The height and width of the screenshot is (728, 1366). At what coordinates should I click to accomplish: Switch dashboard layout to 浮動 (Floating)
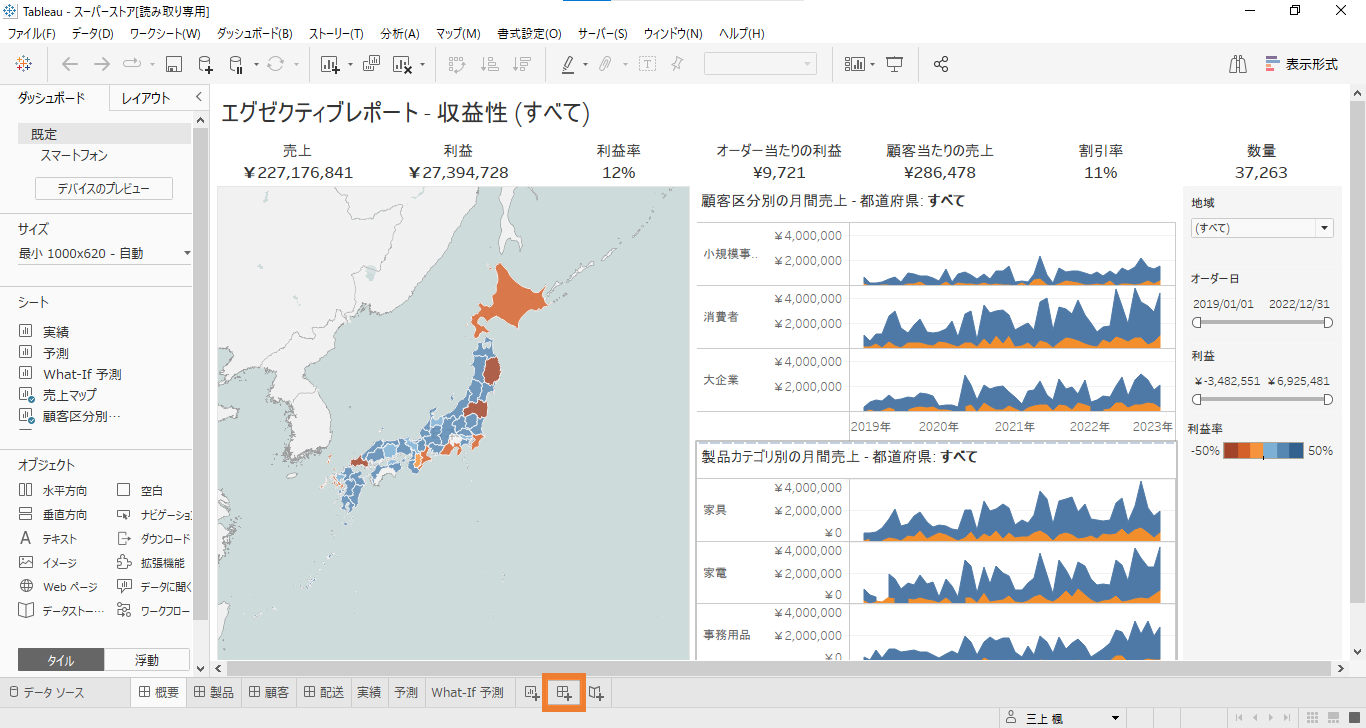click(145, 660)
